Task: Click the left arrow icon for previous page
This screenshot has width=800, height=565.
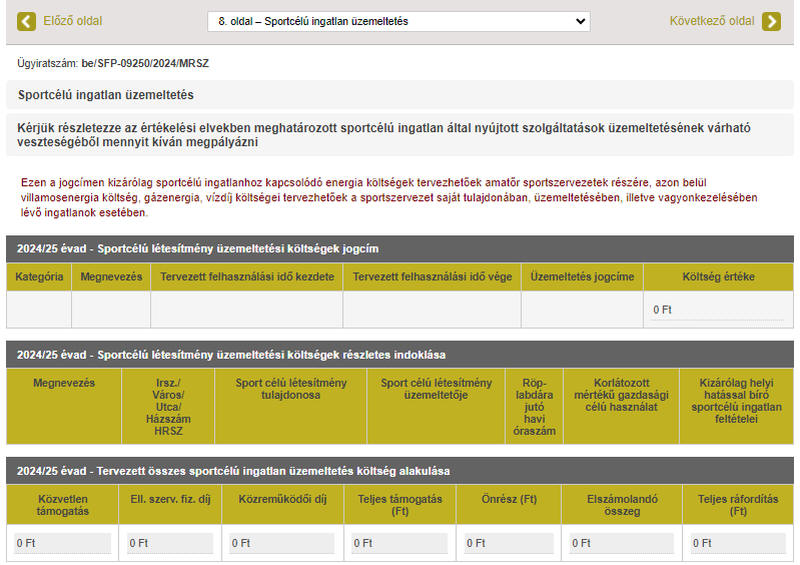Action: pyautogui.click(x=27, y=21)
